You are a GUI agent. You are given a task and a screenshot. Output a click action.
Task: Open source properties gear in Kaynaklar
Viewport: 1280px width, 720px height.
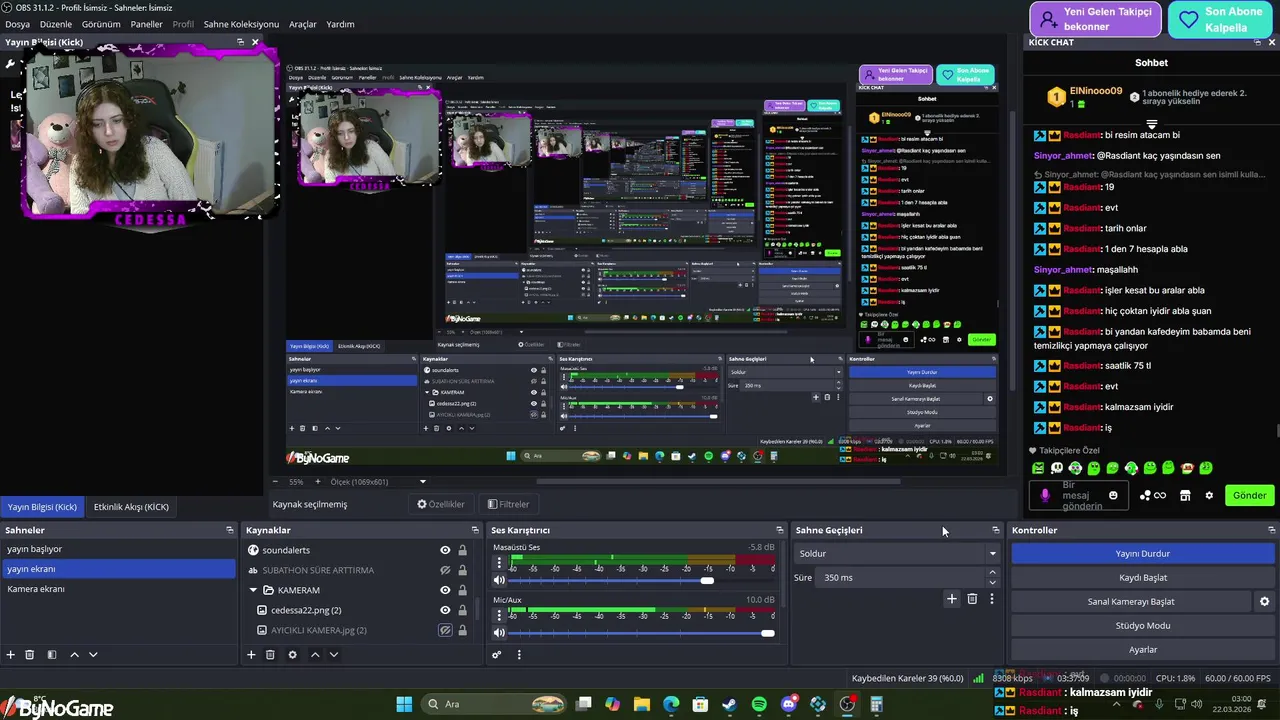pyautogui.click(x=292, y=655)
